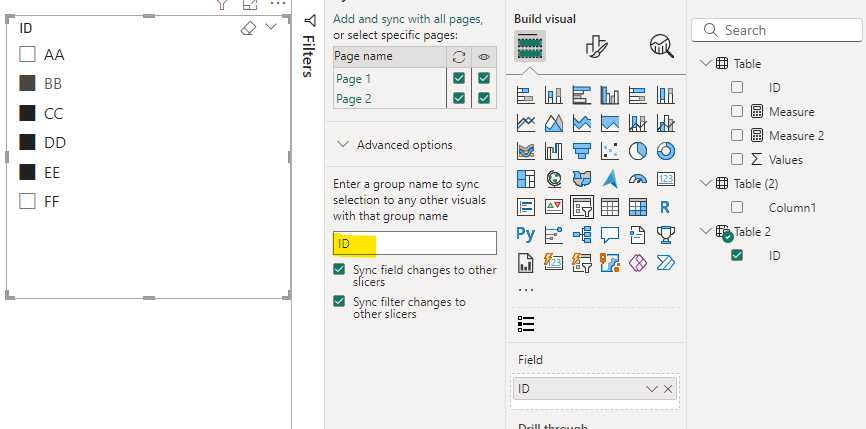Clear slicer selections with eraser icon

(x=249, y=28)
